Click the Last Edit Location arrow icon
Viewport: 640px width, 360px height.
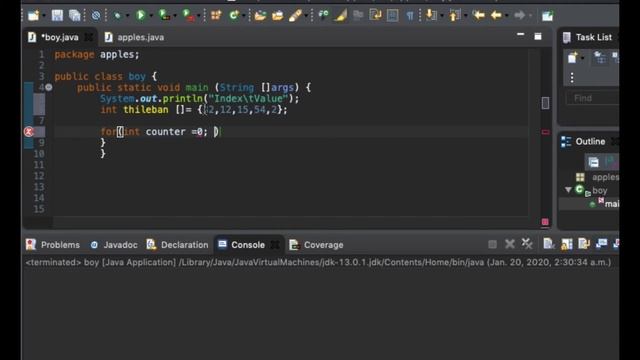478,16
